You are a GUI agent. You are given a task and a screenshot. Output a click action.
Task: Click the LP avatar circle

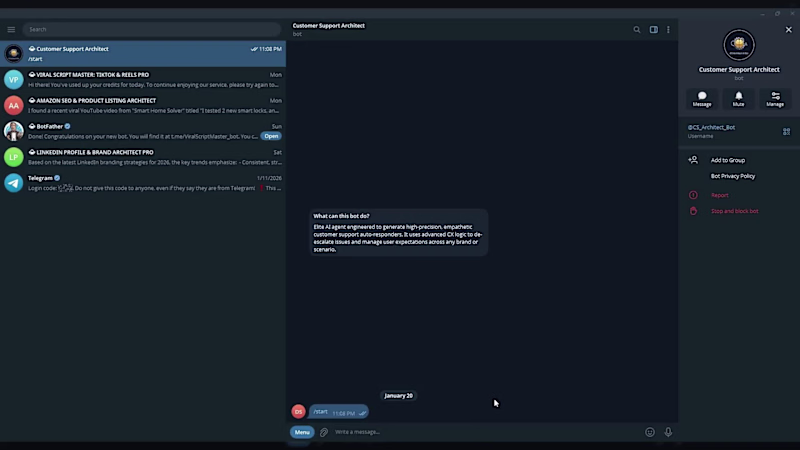(x=14, y=157)
